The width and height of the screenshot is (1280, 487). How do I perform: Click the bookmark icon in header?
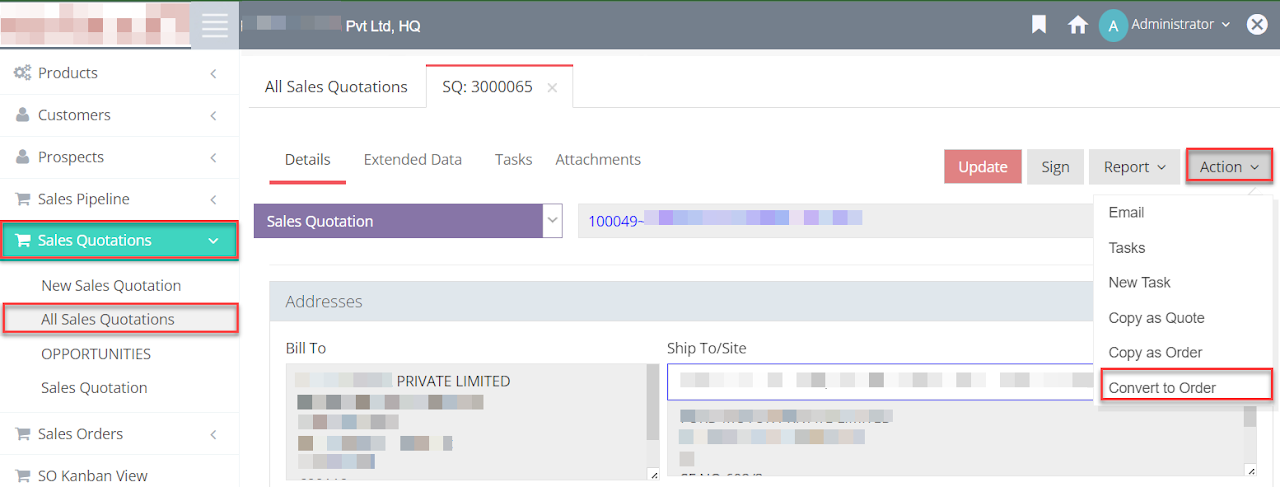[1039, 25]
